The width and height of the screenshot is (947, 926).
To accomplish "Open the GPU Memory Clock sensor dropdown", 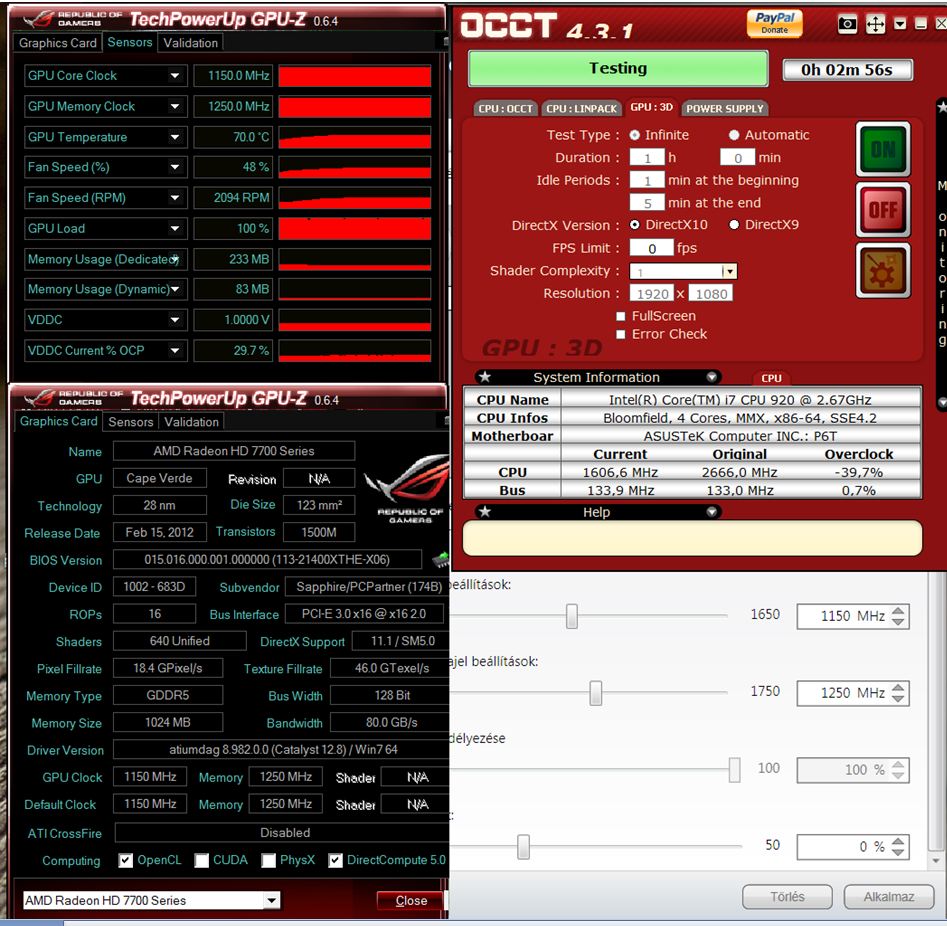I will (175, 106).
